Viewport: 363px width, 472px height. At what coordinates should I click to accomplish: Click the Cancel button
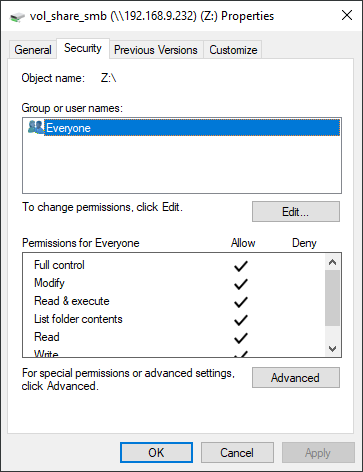(237, 453)
